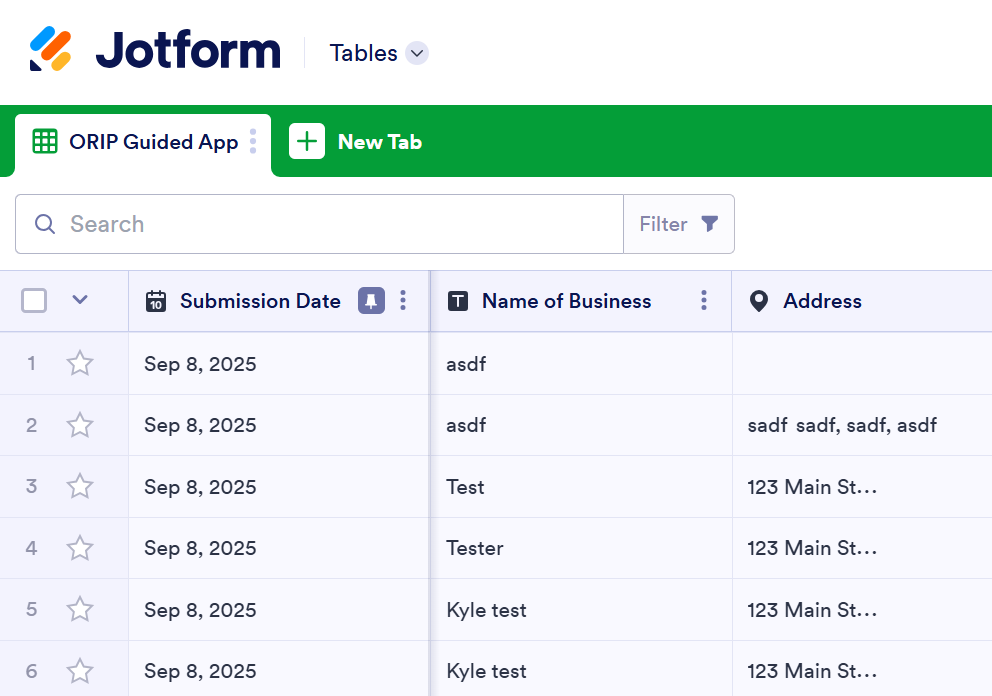
Task: Click the Jotform logo
Action: [155, 49]
